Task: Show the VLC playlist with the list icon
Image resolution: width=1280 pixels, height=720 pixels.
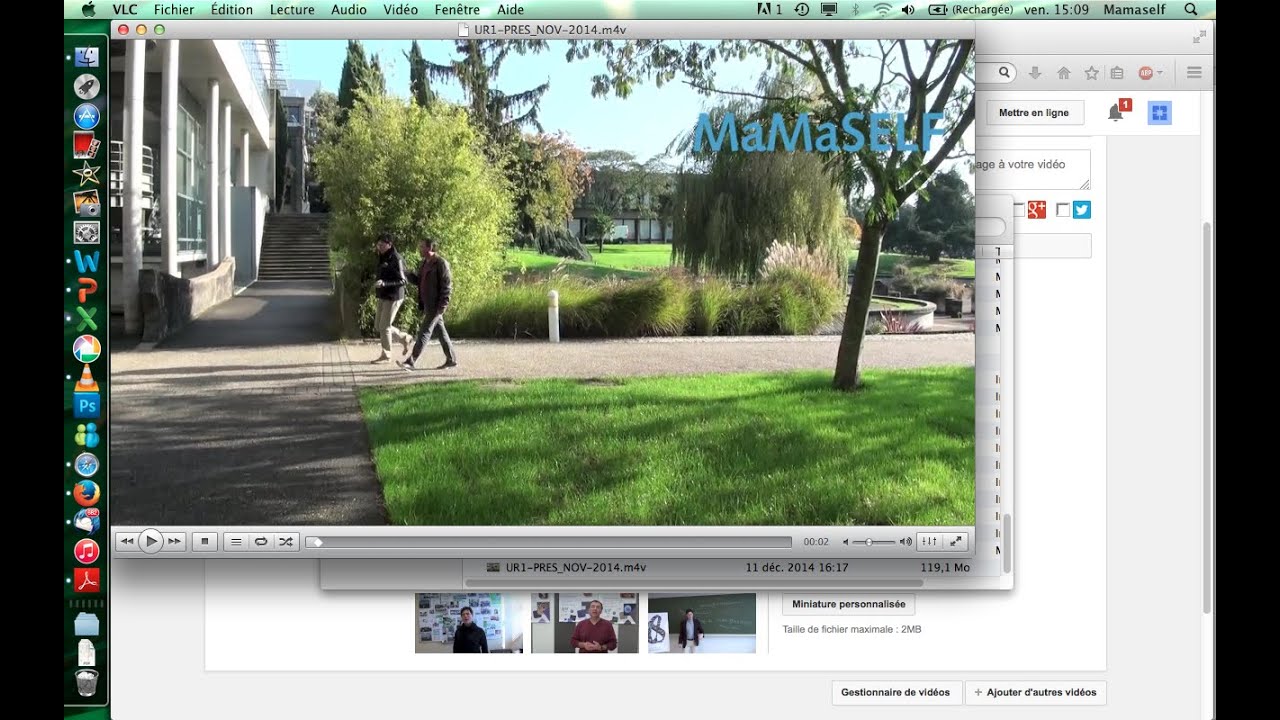Action: (236, 541)
